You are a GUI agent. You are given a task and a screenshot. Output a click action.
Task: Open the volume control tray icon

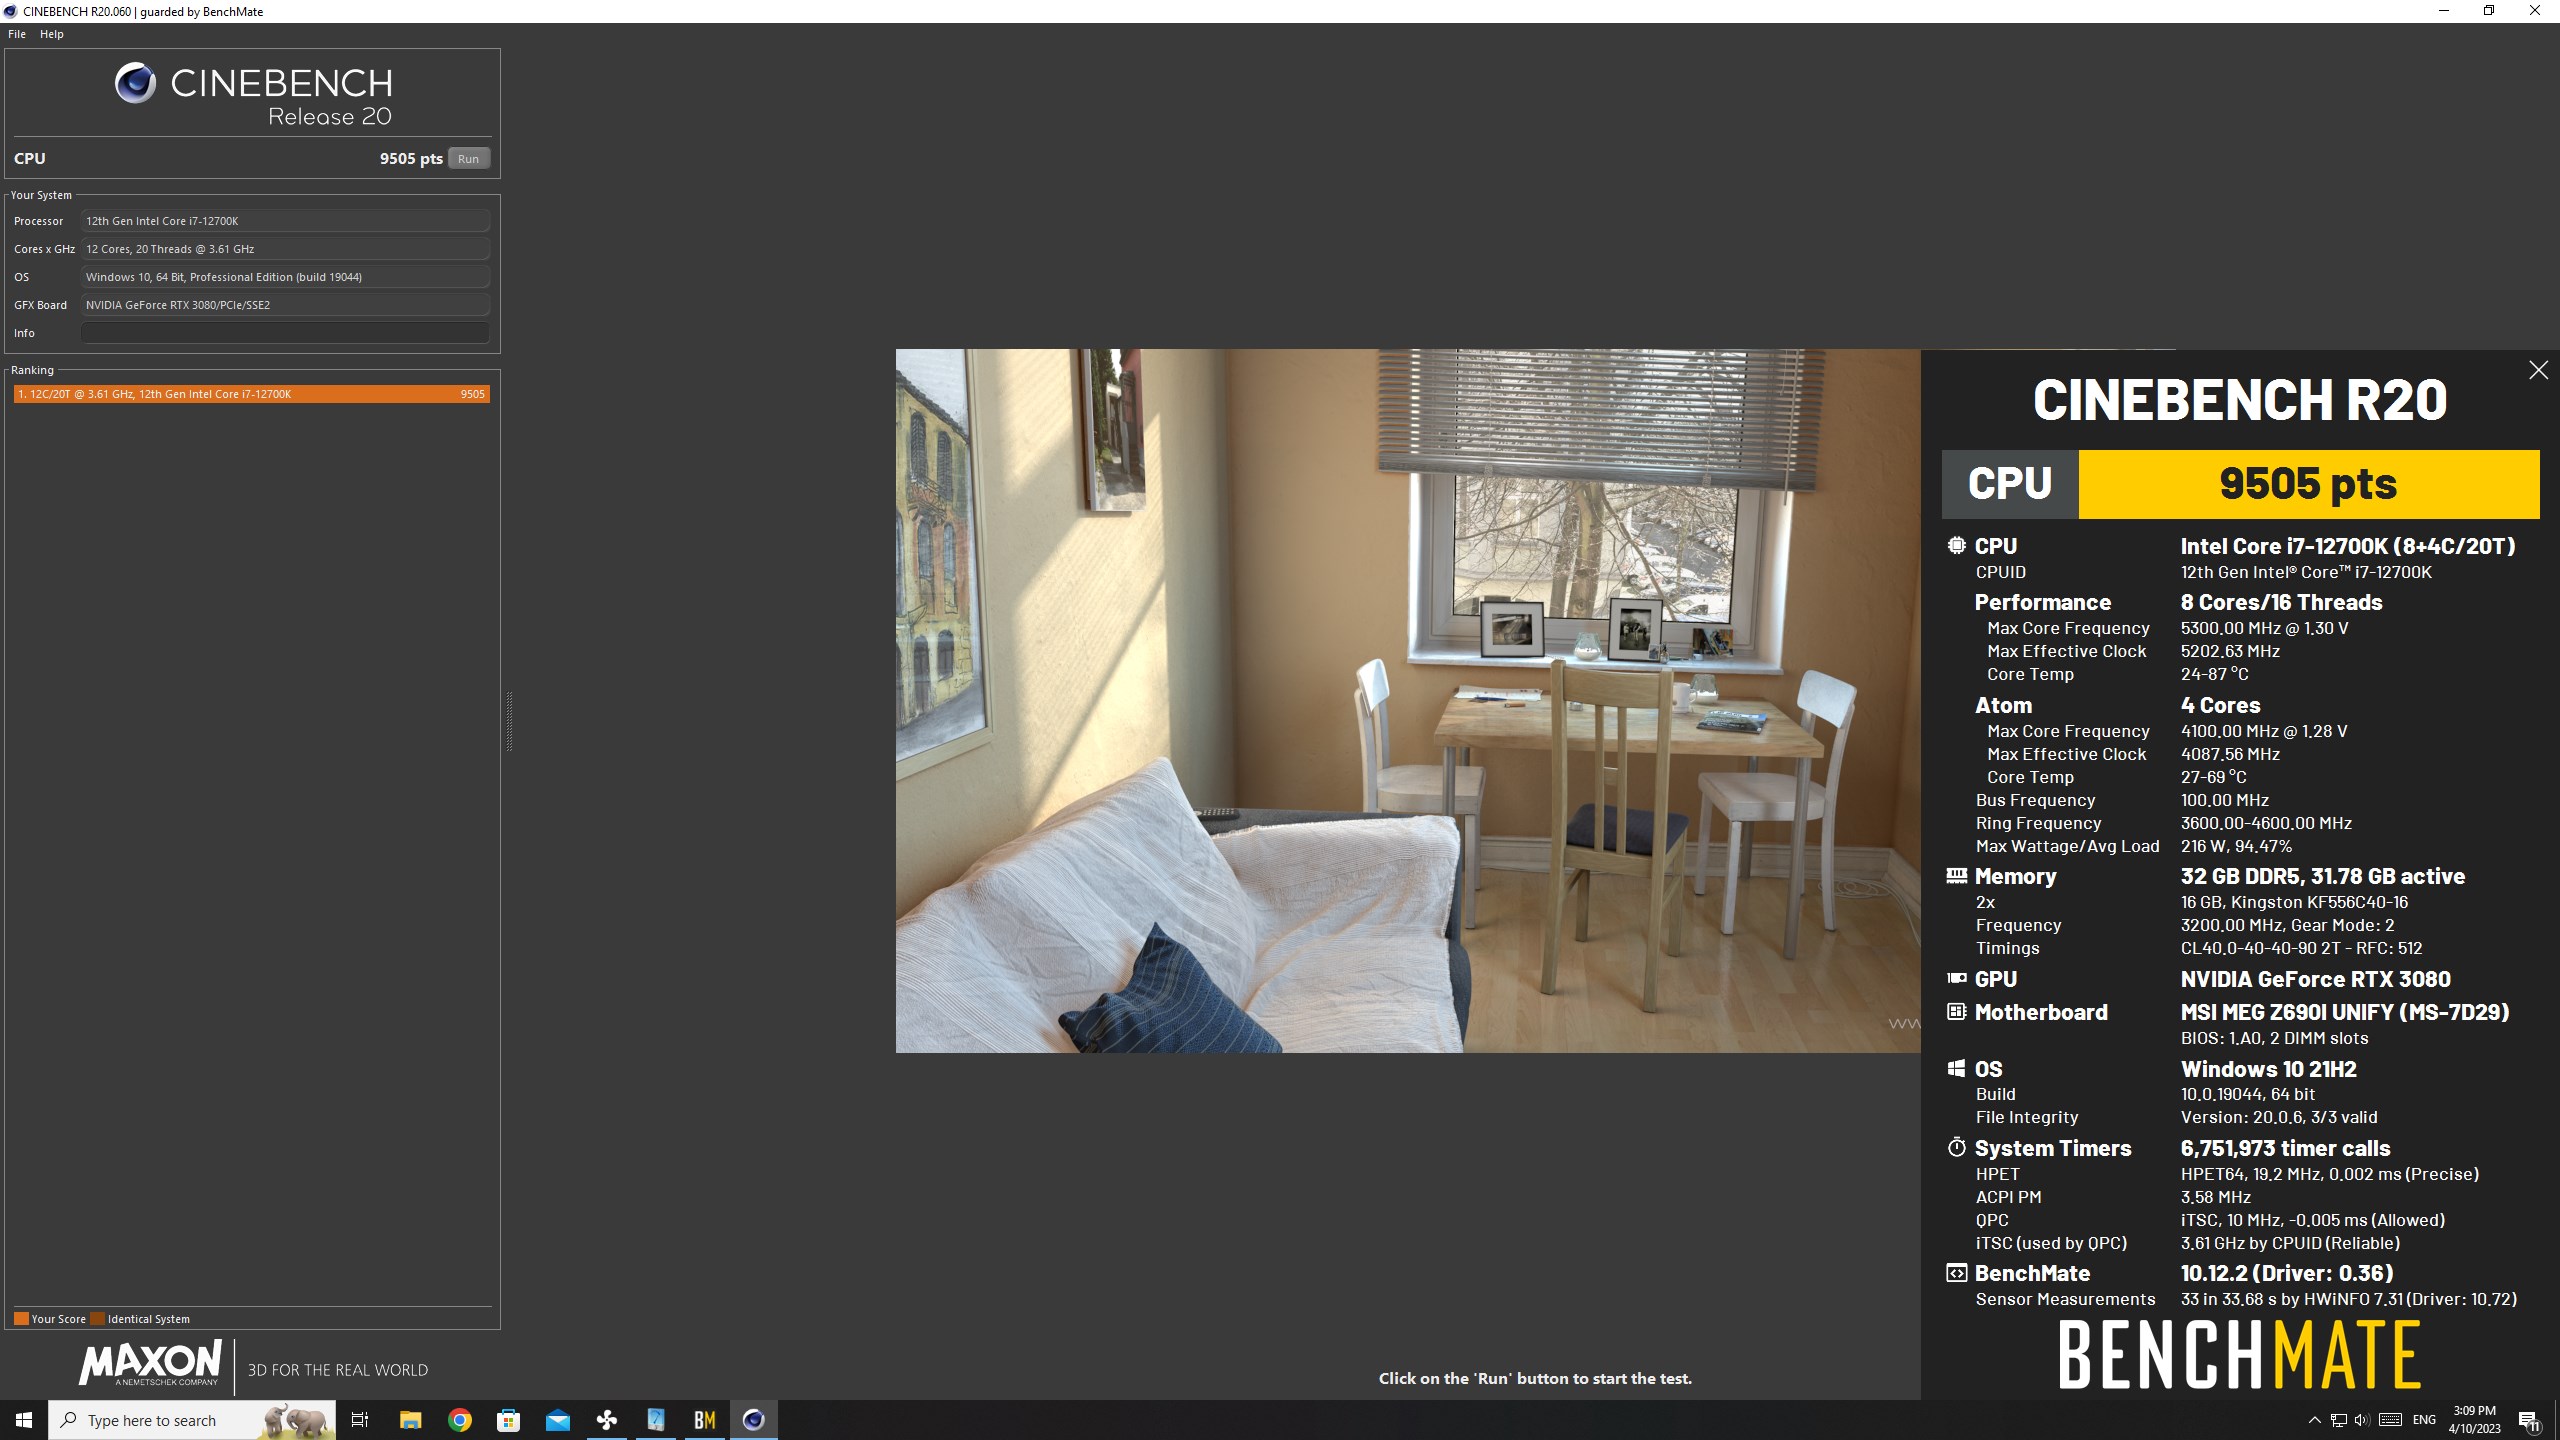pos(2362,1420)
